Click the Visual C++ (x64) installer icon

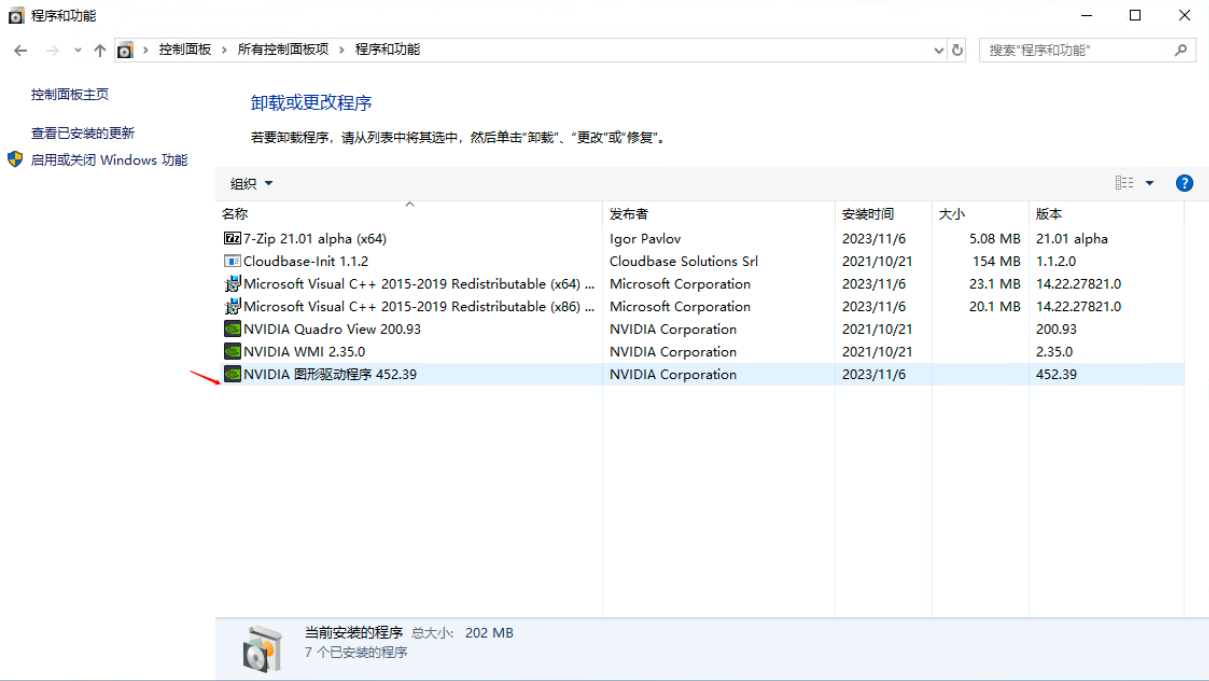pyautogui.click(x=232, y=284)
